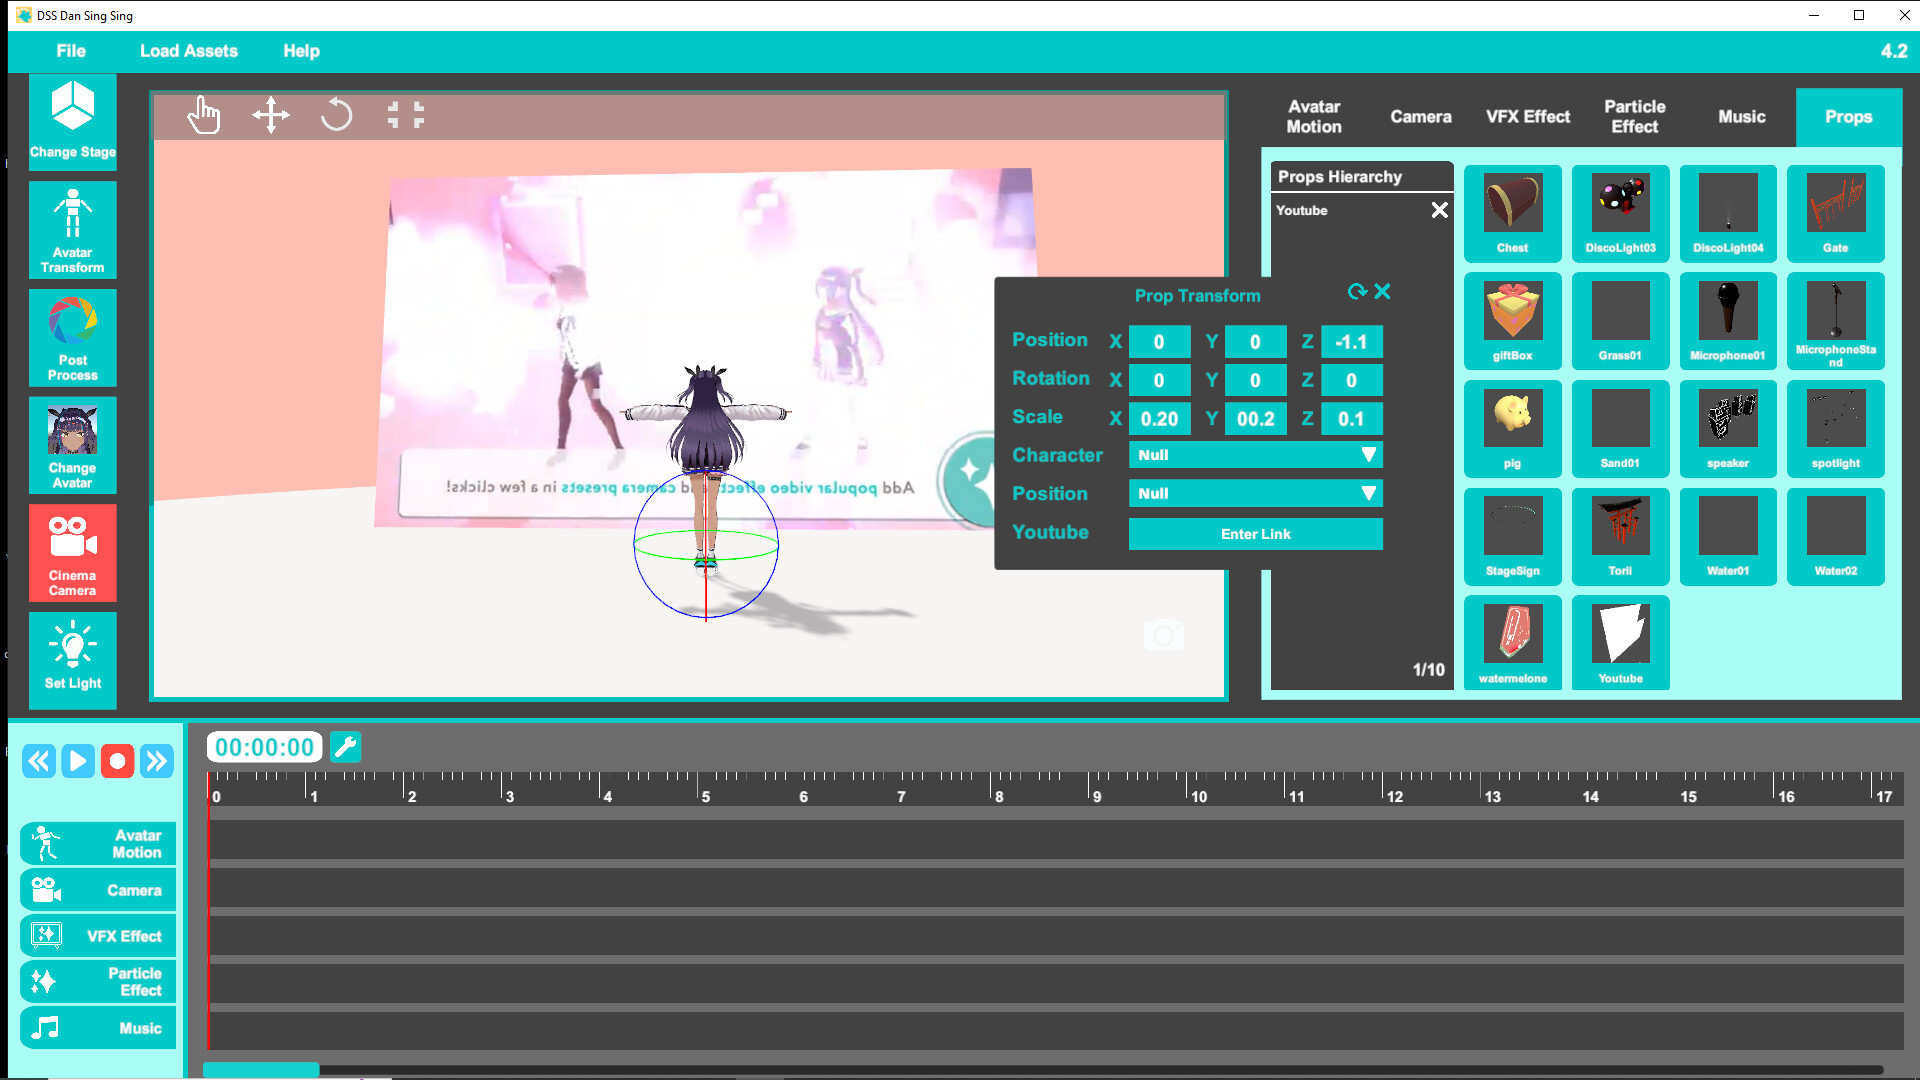This screenshot has height=1080, width=1920.
Task: Add the Microphone01 prop
Action: coord(1727,321)
